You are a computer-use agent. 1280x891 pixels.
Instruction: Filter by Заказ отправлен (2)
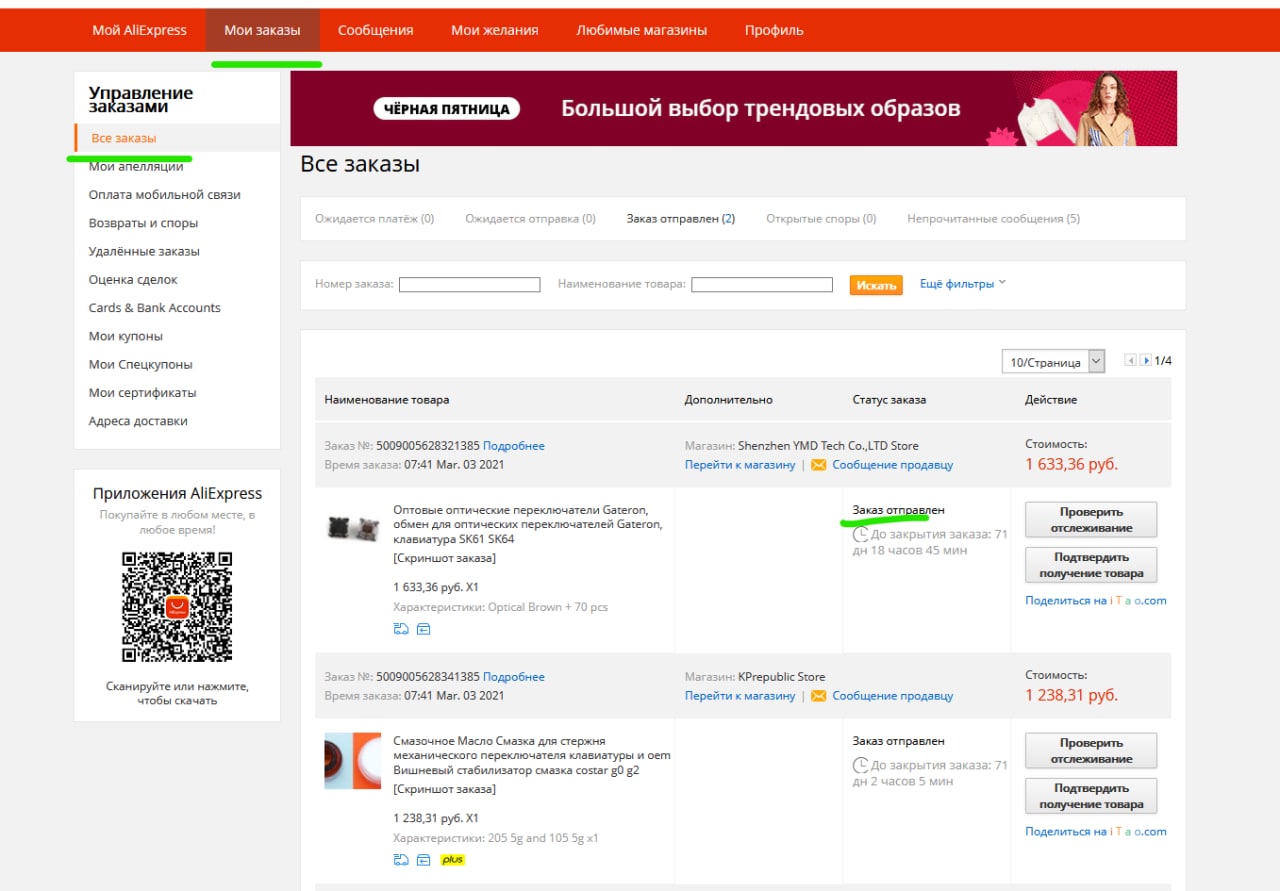[x=681, y=219]
